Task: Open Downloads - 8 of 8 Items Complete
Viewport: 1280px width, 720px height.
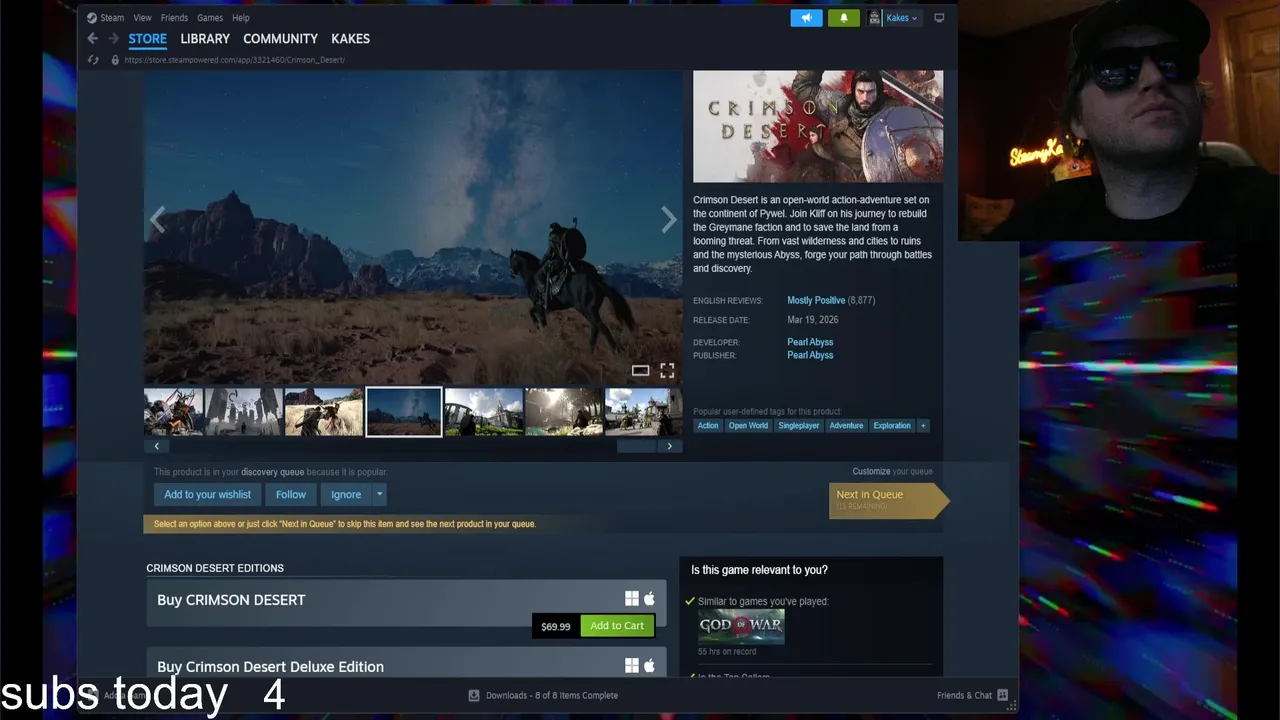Action: click(x=552, y=695)
